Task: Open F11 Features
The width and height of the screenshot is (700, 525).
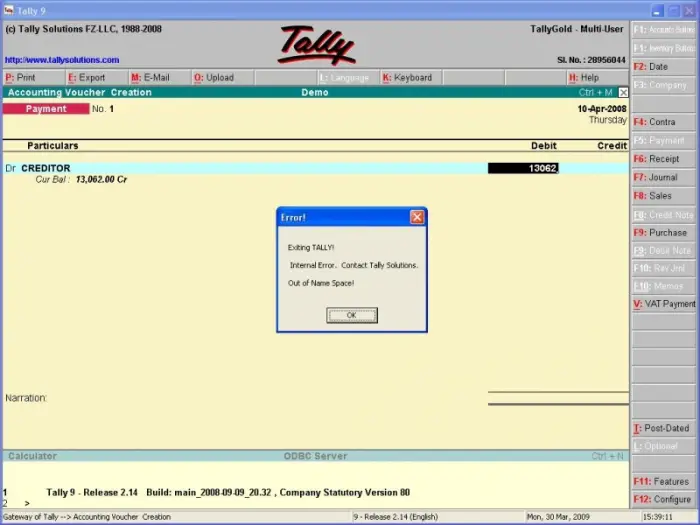Action: pos(664,481)
